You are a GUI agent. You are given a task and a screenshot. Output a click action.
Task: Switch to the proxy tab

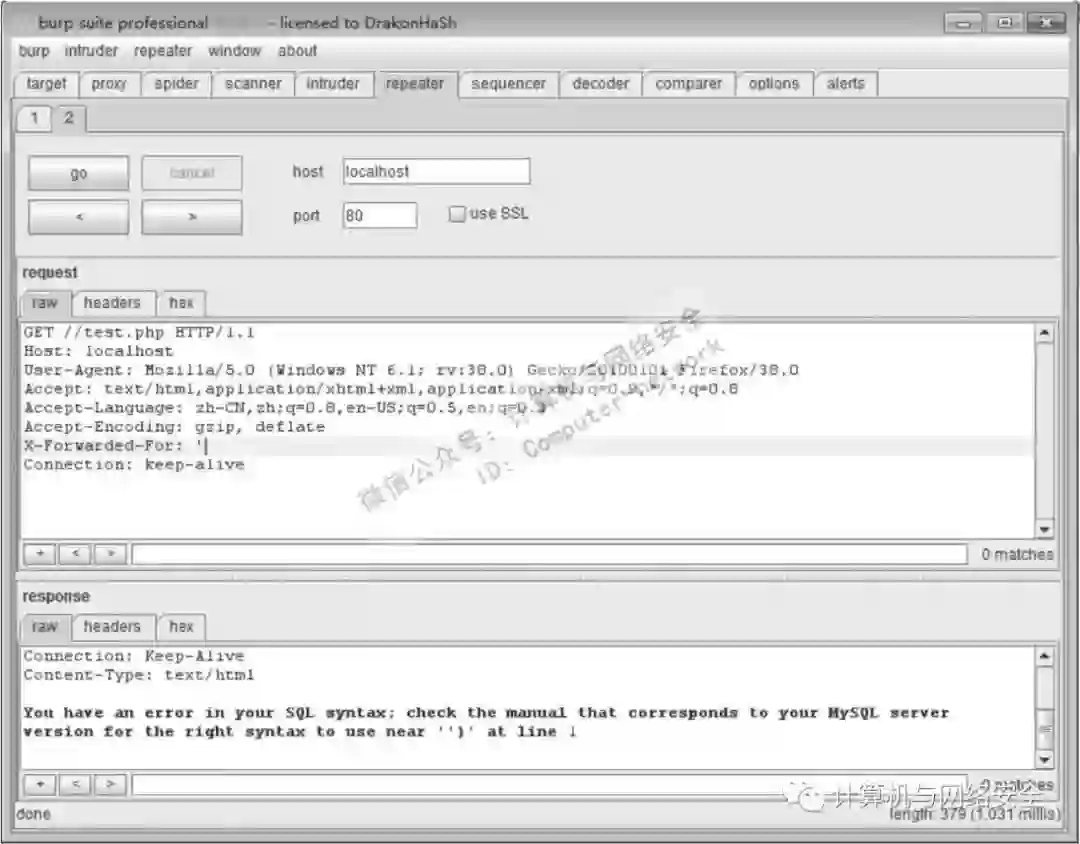[x=109, y=84]
